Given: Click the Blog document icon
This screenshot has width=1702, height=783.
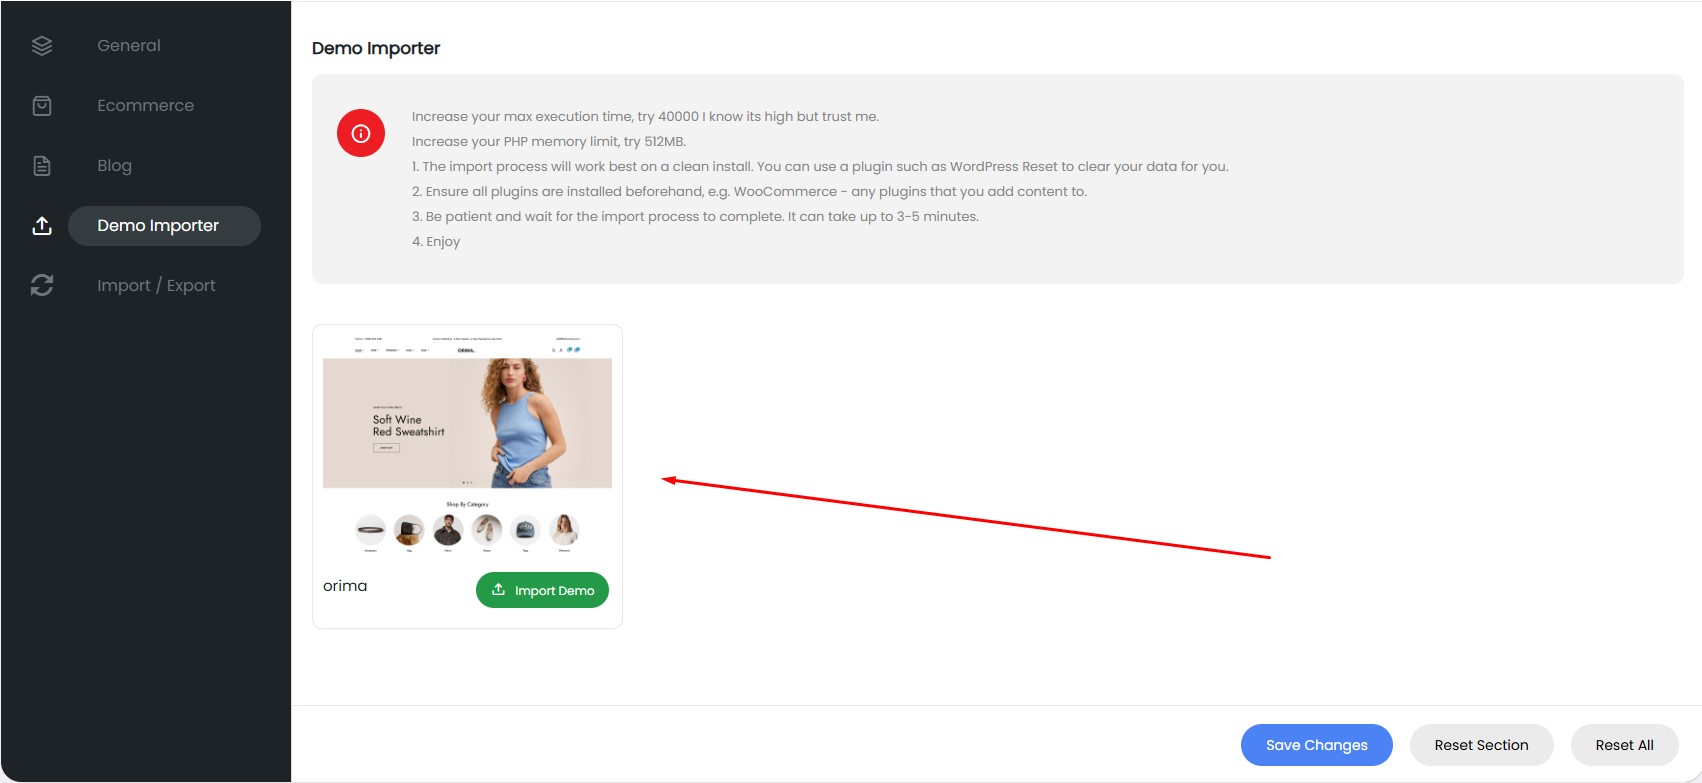Looking at the screenshot, I should [x=42, y=166].
